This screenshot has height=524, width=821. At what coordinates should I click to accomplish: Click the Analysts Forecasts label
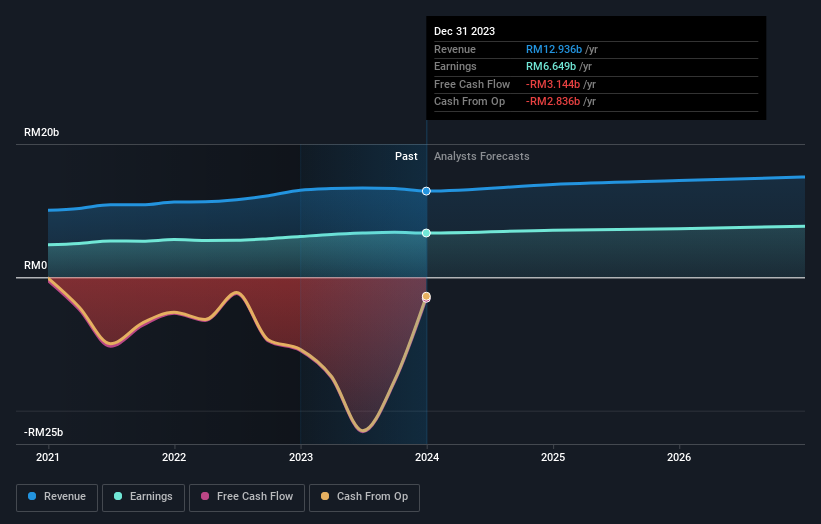[x=482, y=157]
